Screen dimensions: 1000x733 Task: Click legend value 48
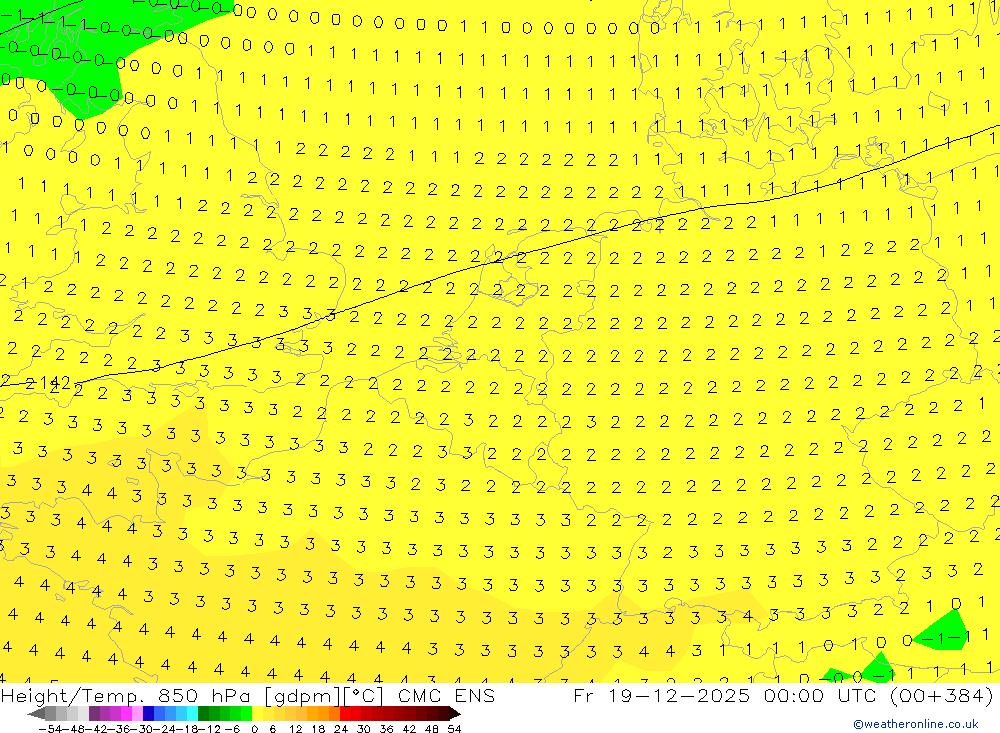431,729
